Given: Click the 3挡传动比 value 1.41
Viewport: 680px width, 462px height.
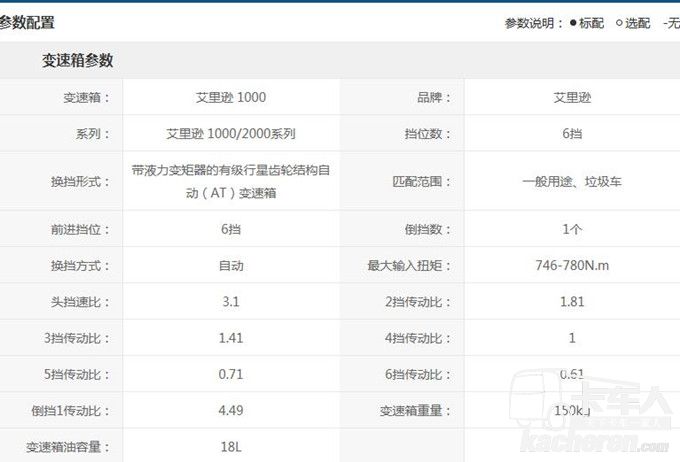Looking at the screenshot, I should click(x=231, y=338).
